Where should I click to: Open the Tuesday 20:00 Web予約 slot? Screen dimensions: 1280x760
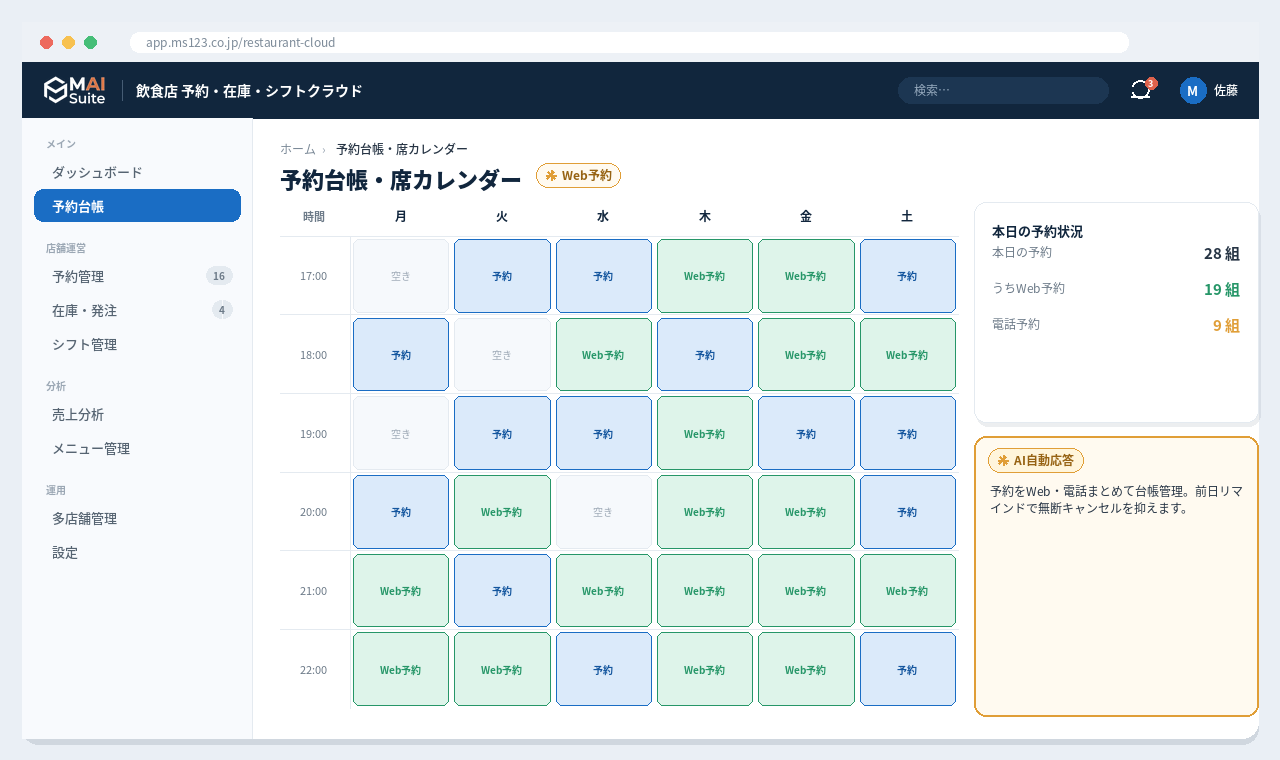click(502, 512)
